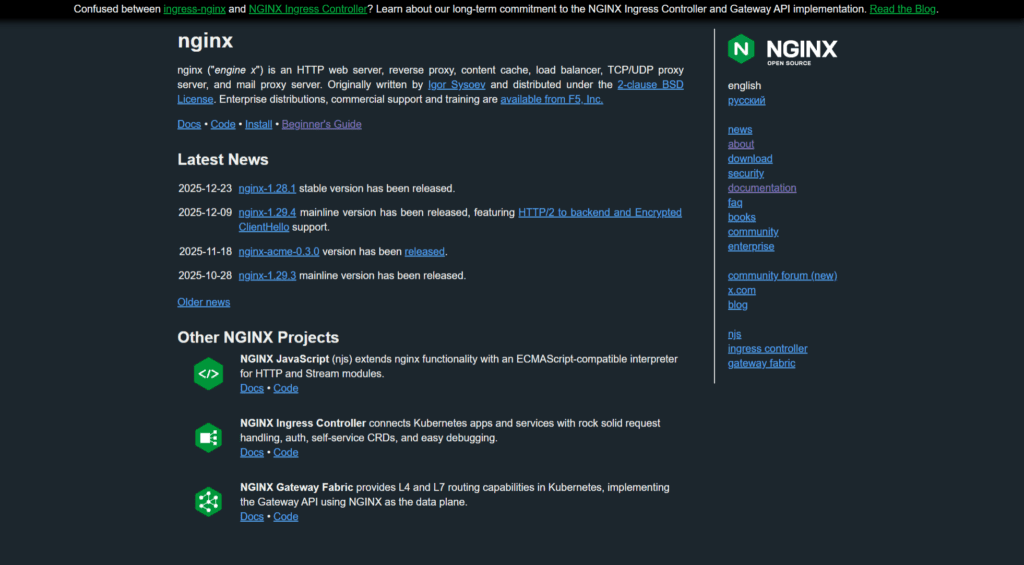The image size is (1024, 565).
Task: Click the NGINX logo in the sidebar
Action: pyautogui.click(x=782, y=50)
